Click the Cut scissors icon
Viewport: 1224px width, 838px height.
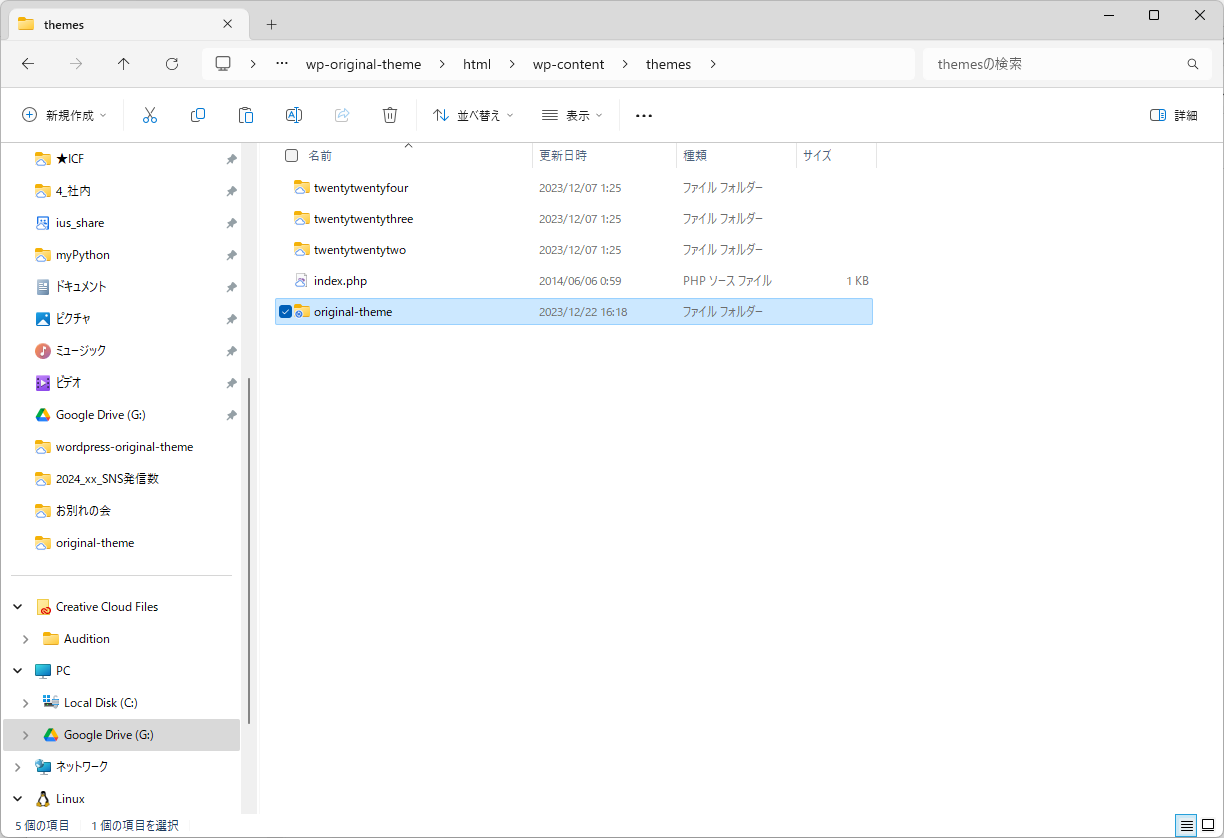point(150,116)
